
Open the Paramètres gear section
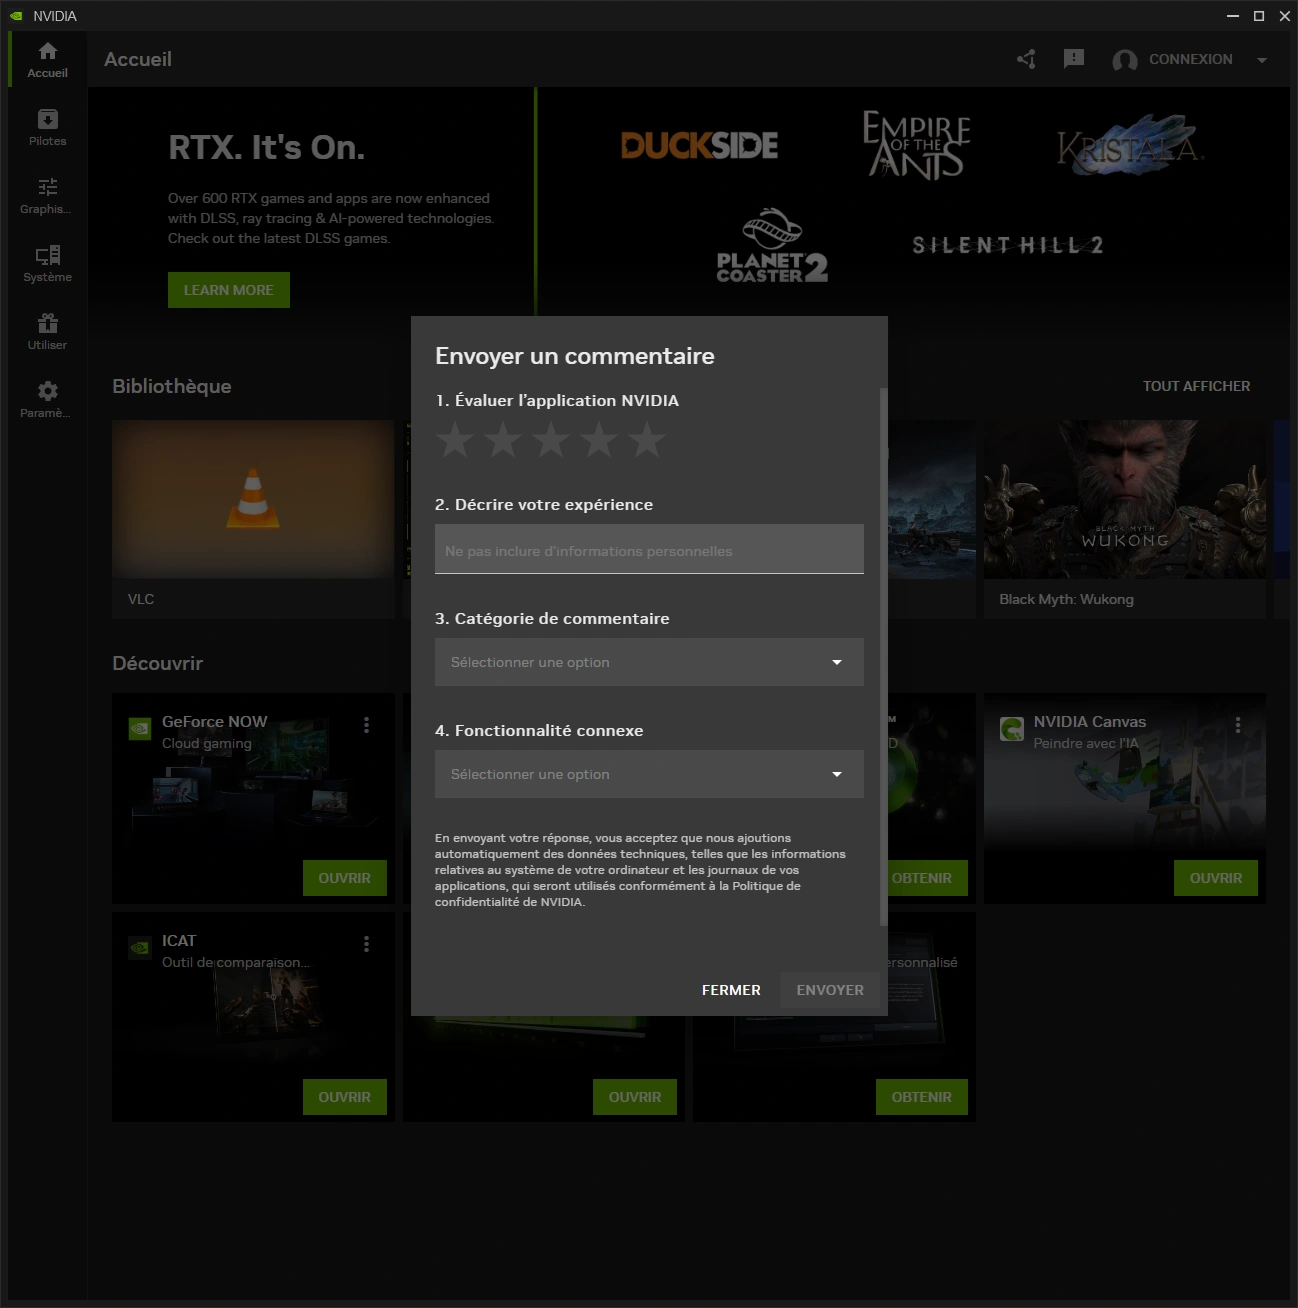47,399
